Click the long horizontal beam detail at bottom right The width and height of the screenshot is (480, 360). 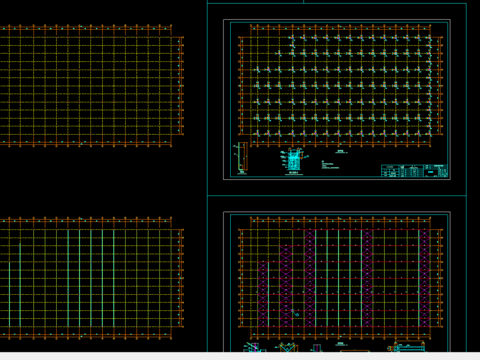pyautogui.click(x=407, y=347)
